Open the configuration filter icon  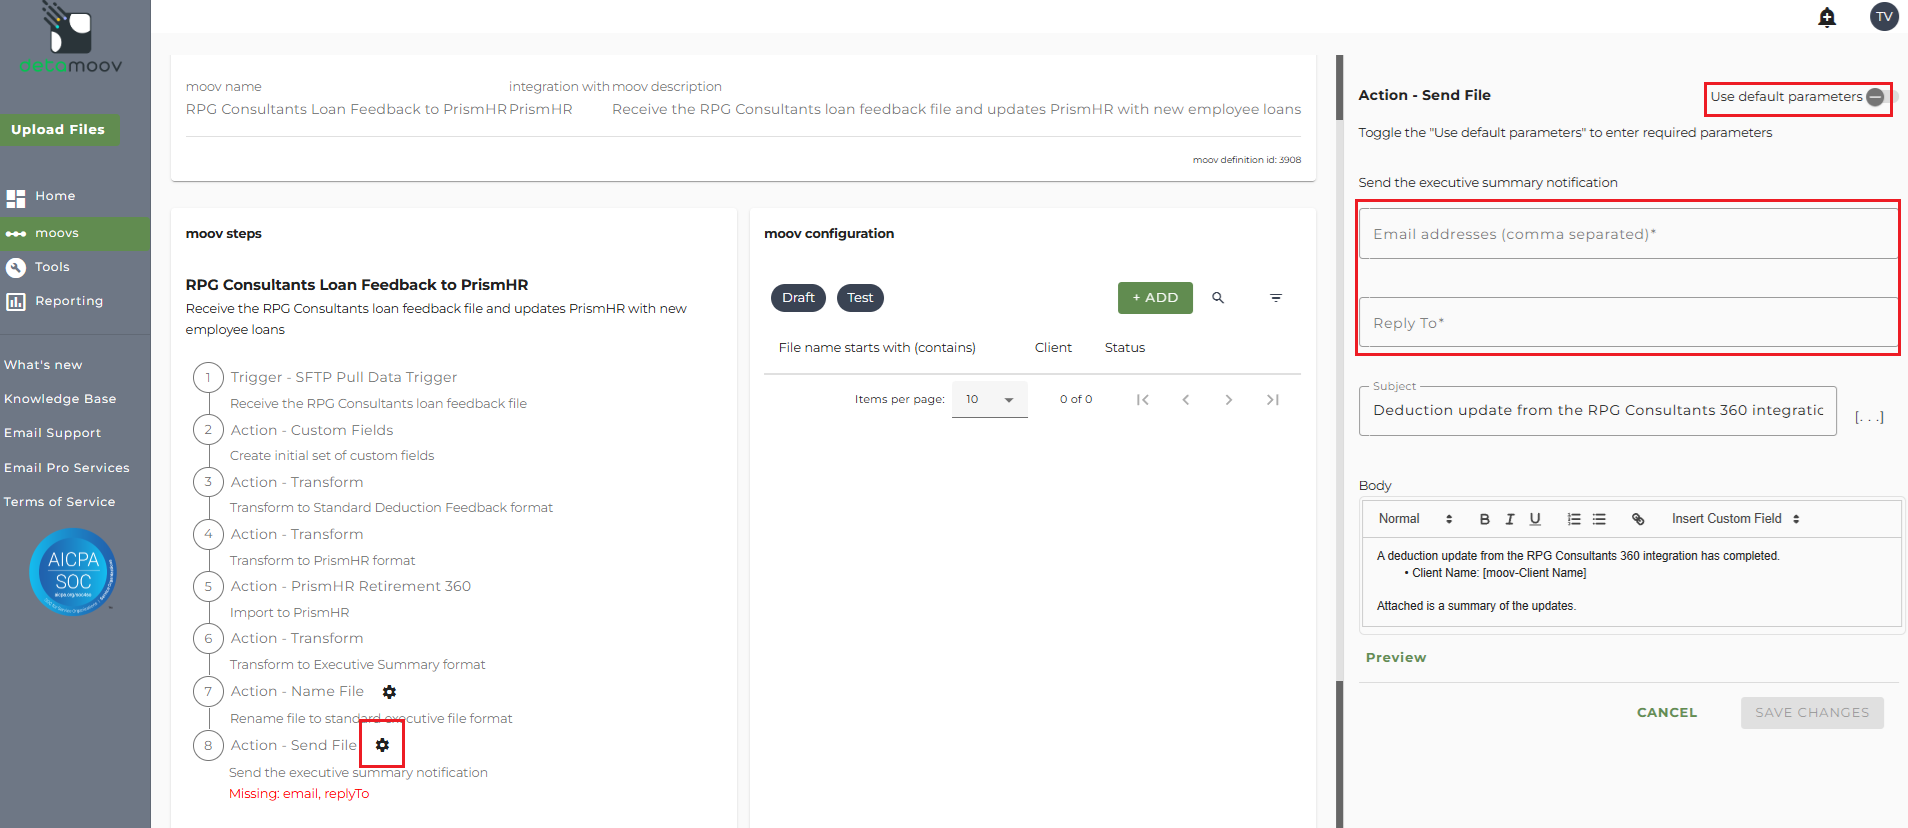1276,298
